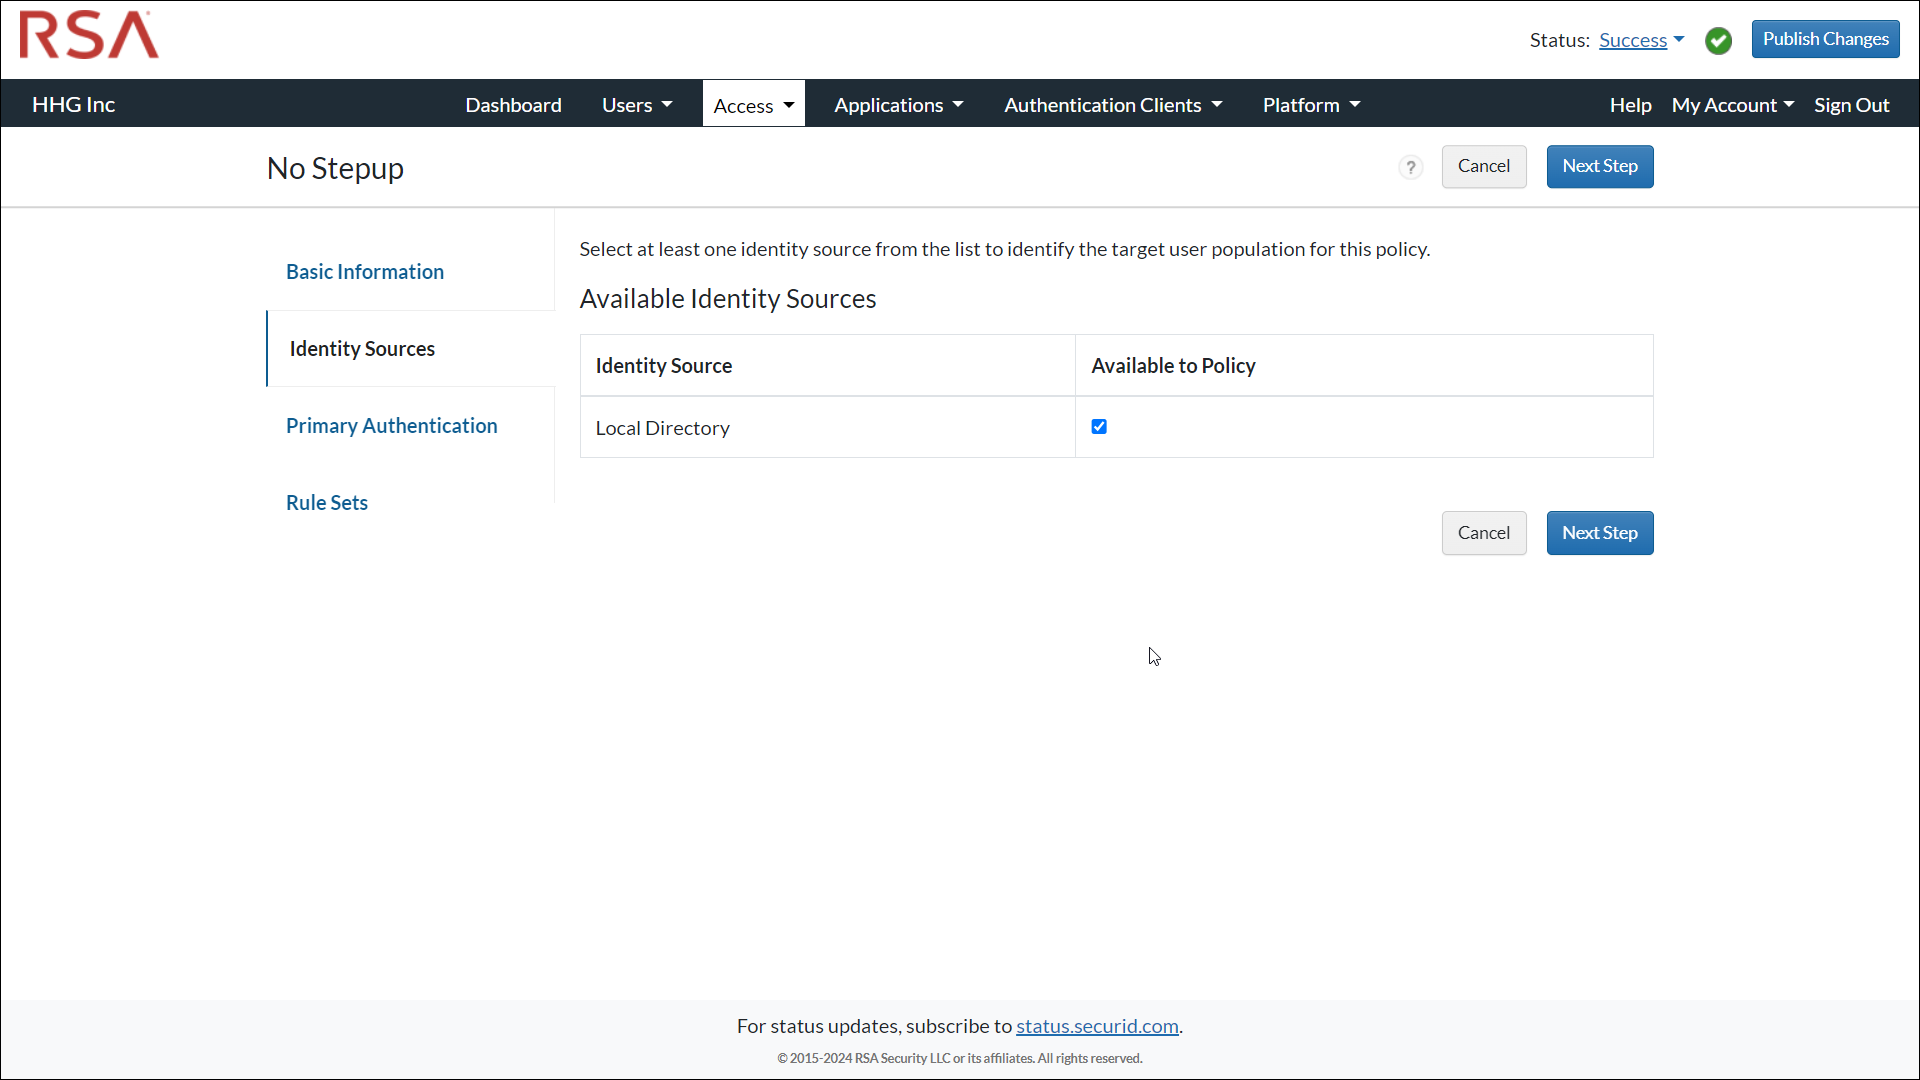Open the Rule Sets step

pyautogui.click(x=326, y=502)
